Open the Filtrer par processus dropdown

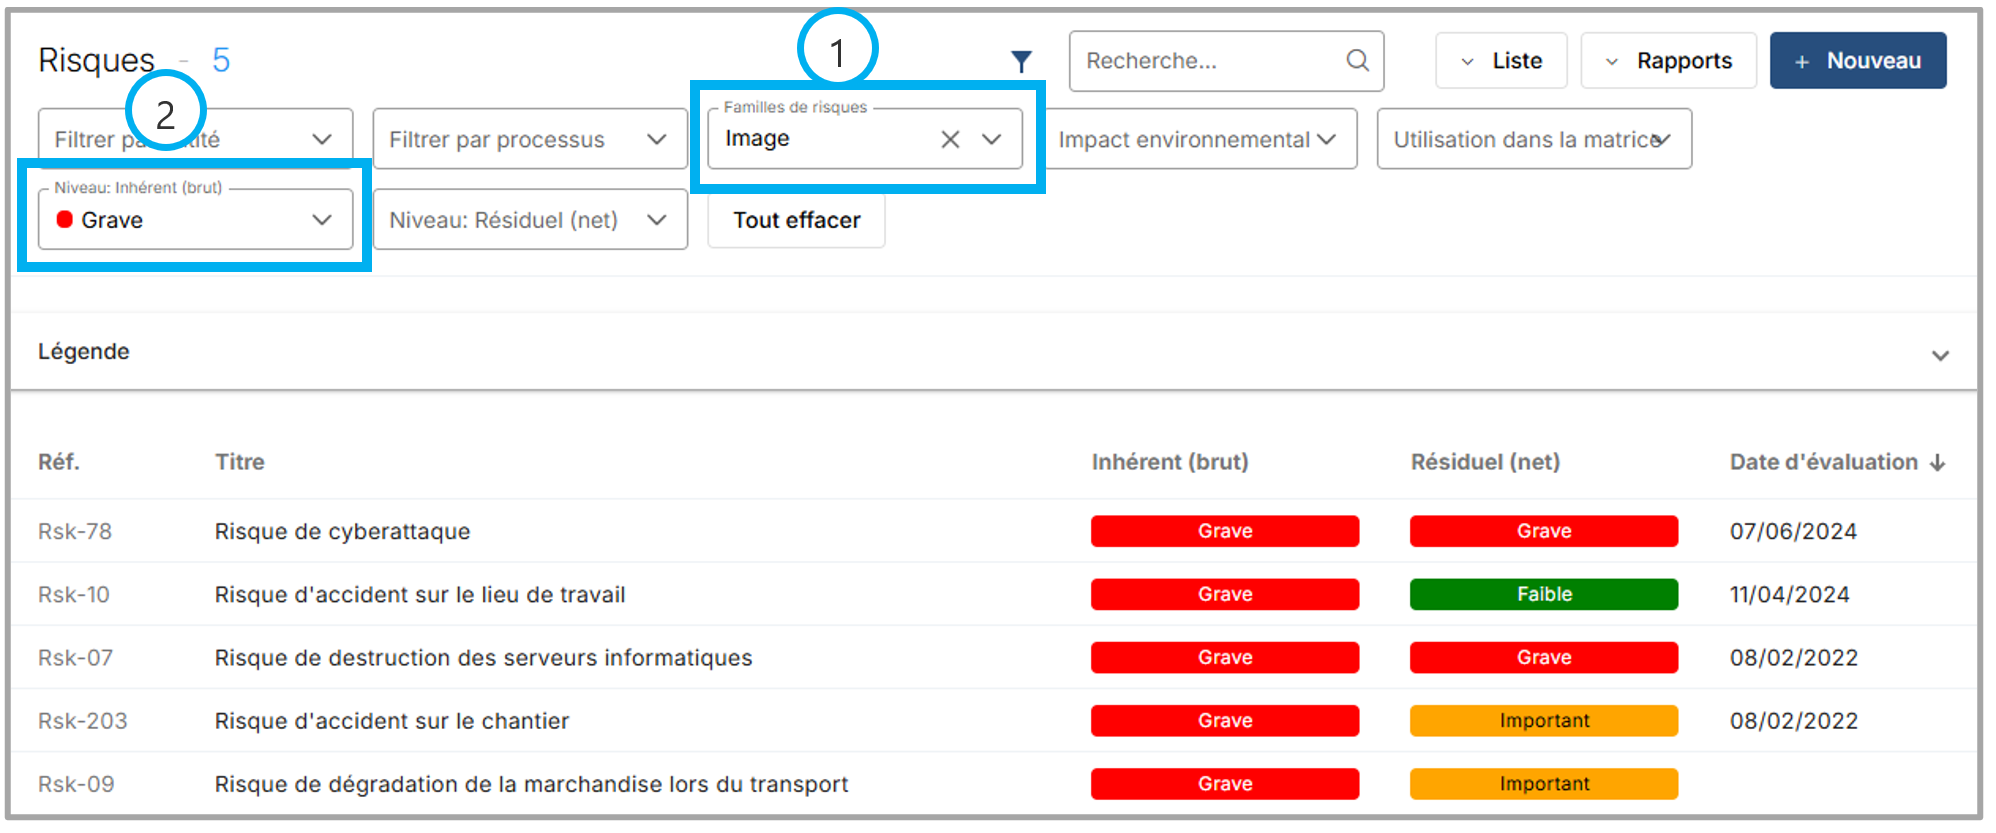[529, 139]
